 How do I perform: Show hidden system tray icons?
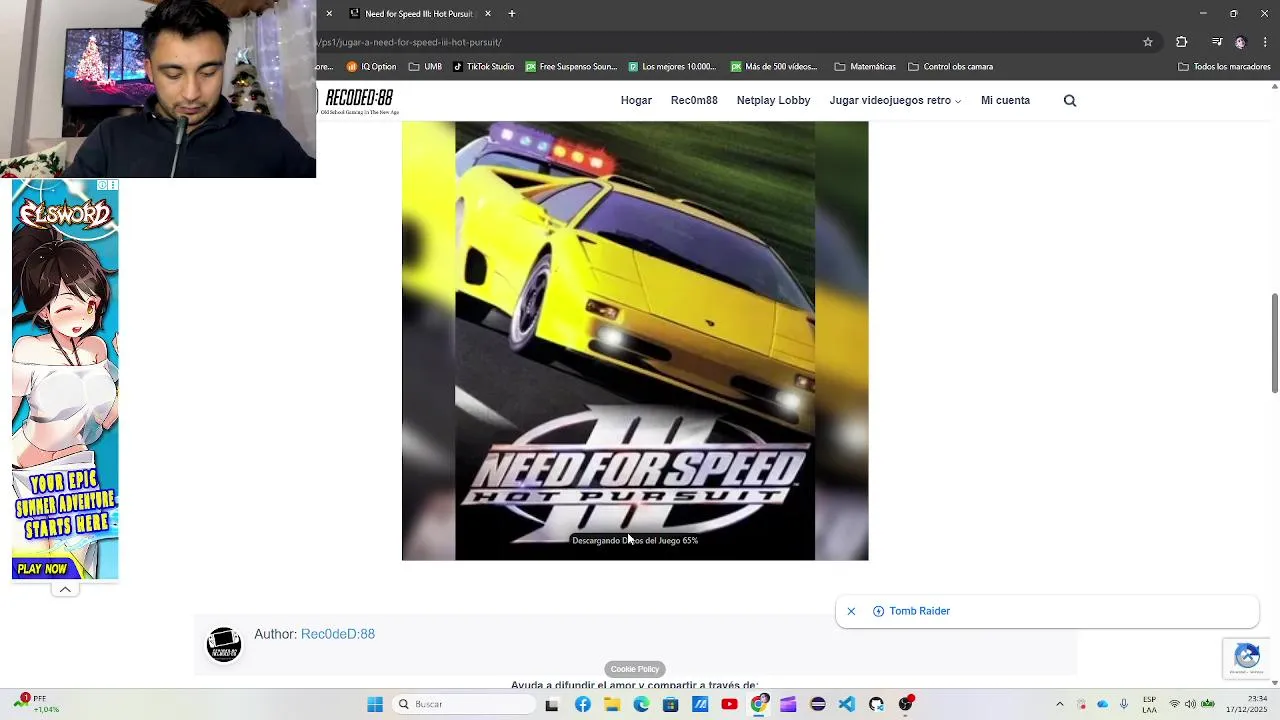tap(1060, 704)
